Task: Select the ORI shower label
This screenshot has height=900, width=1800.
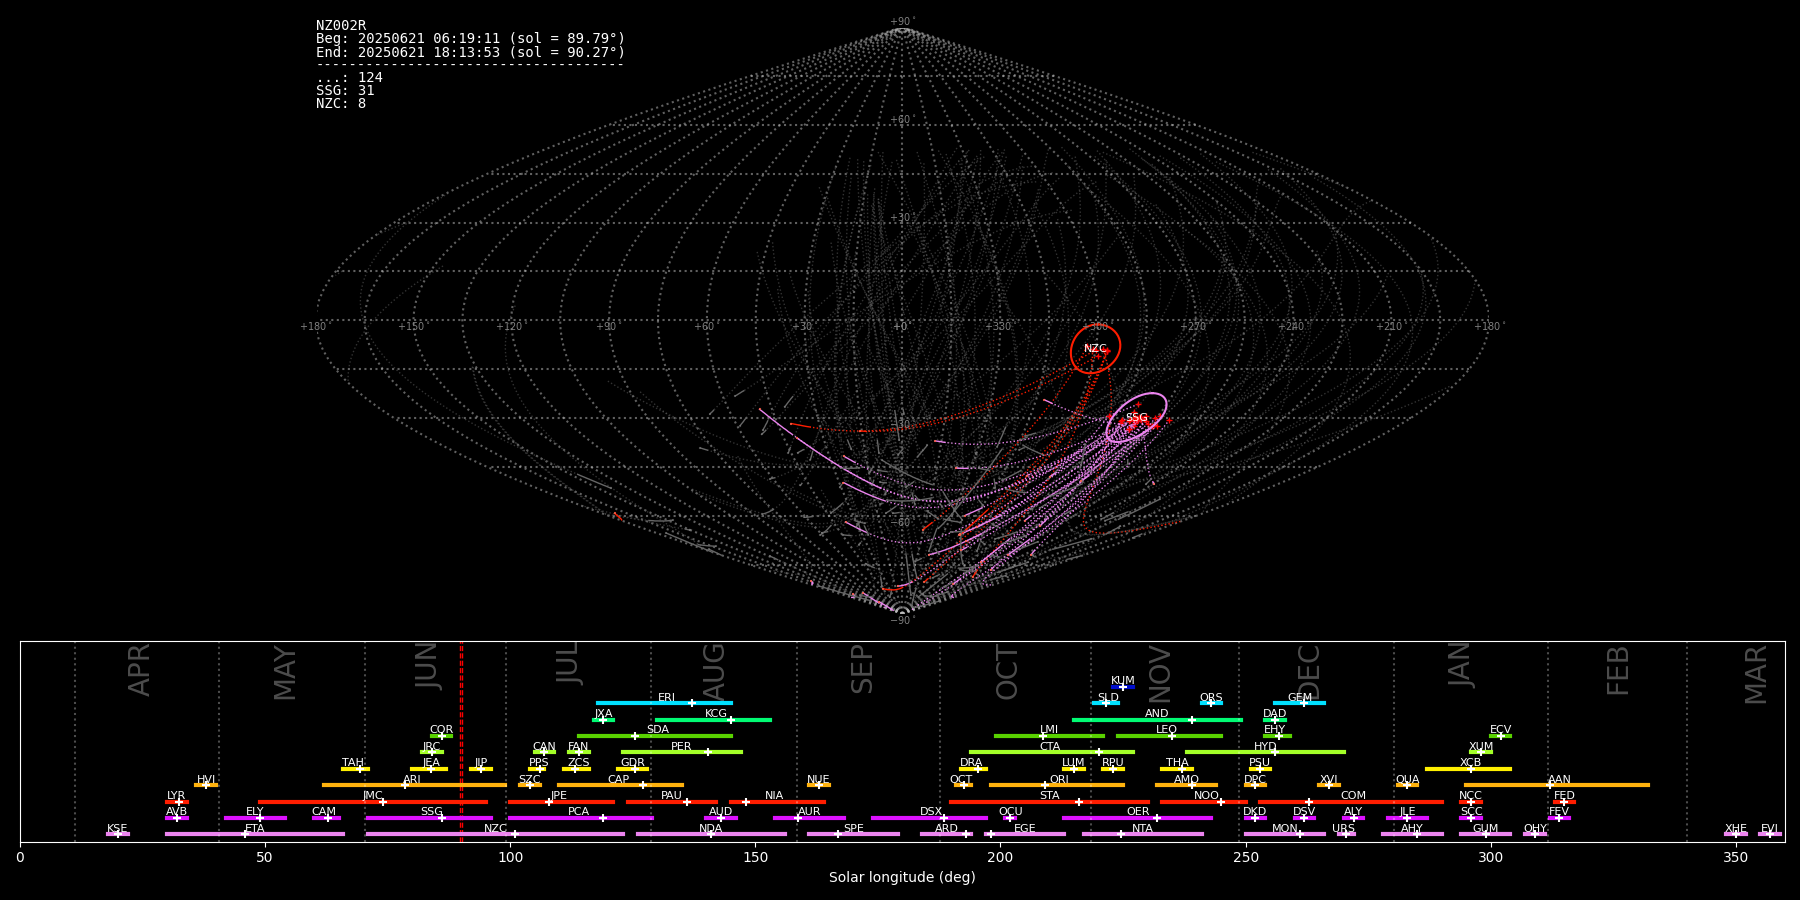Action: tap(1059, 780)
